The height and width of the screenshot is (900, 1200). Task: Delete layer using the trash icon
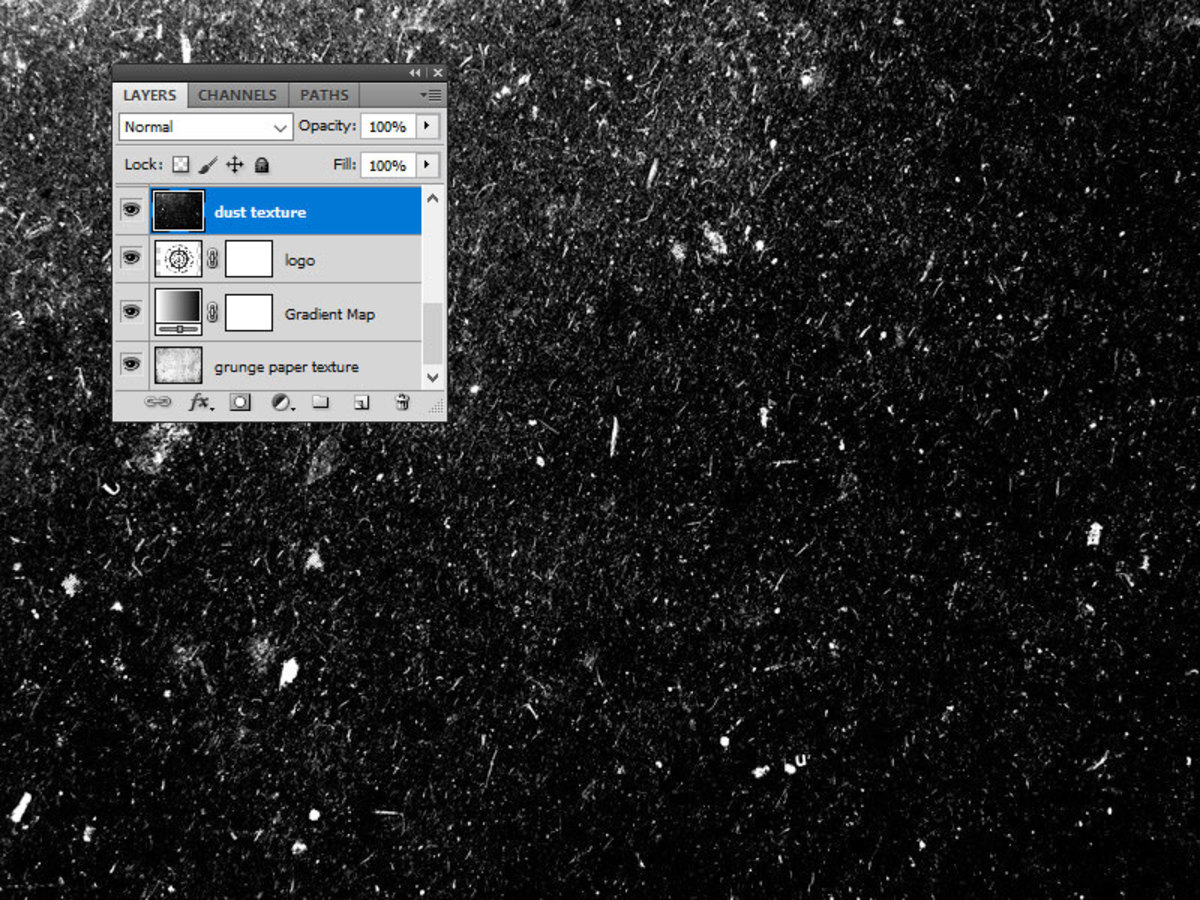[x=400, y=402]
